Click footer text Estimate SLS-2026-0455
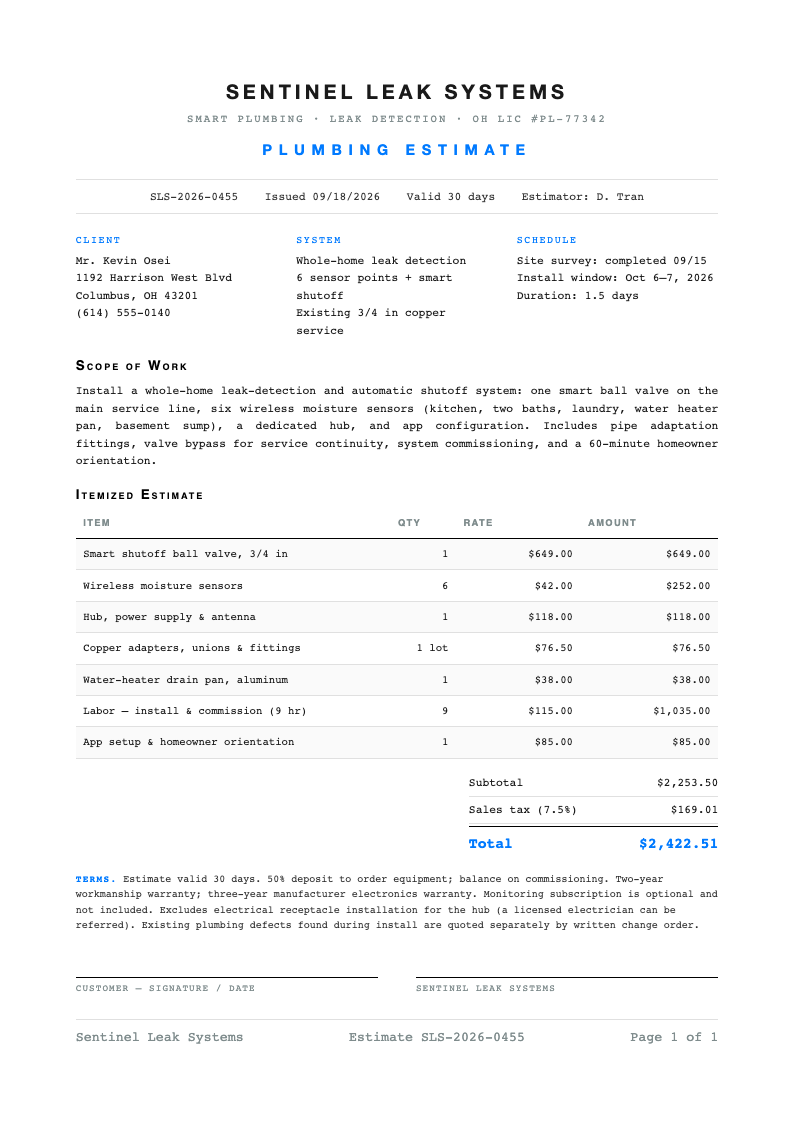 coord(437,1037)
